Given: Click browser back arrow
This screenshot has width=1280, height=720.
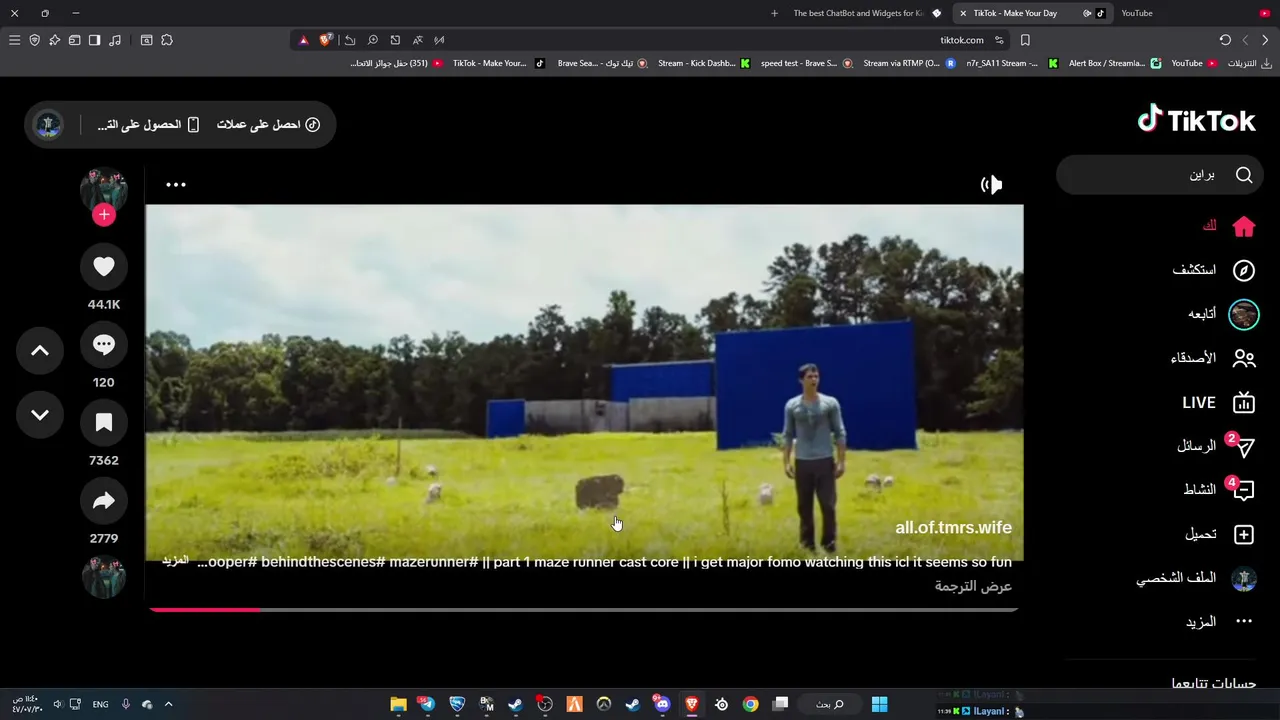Looking at the screenshot, I should click(1265, 40).
